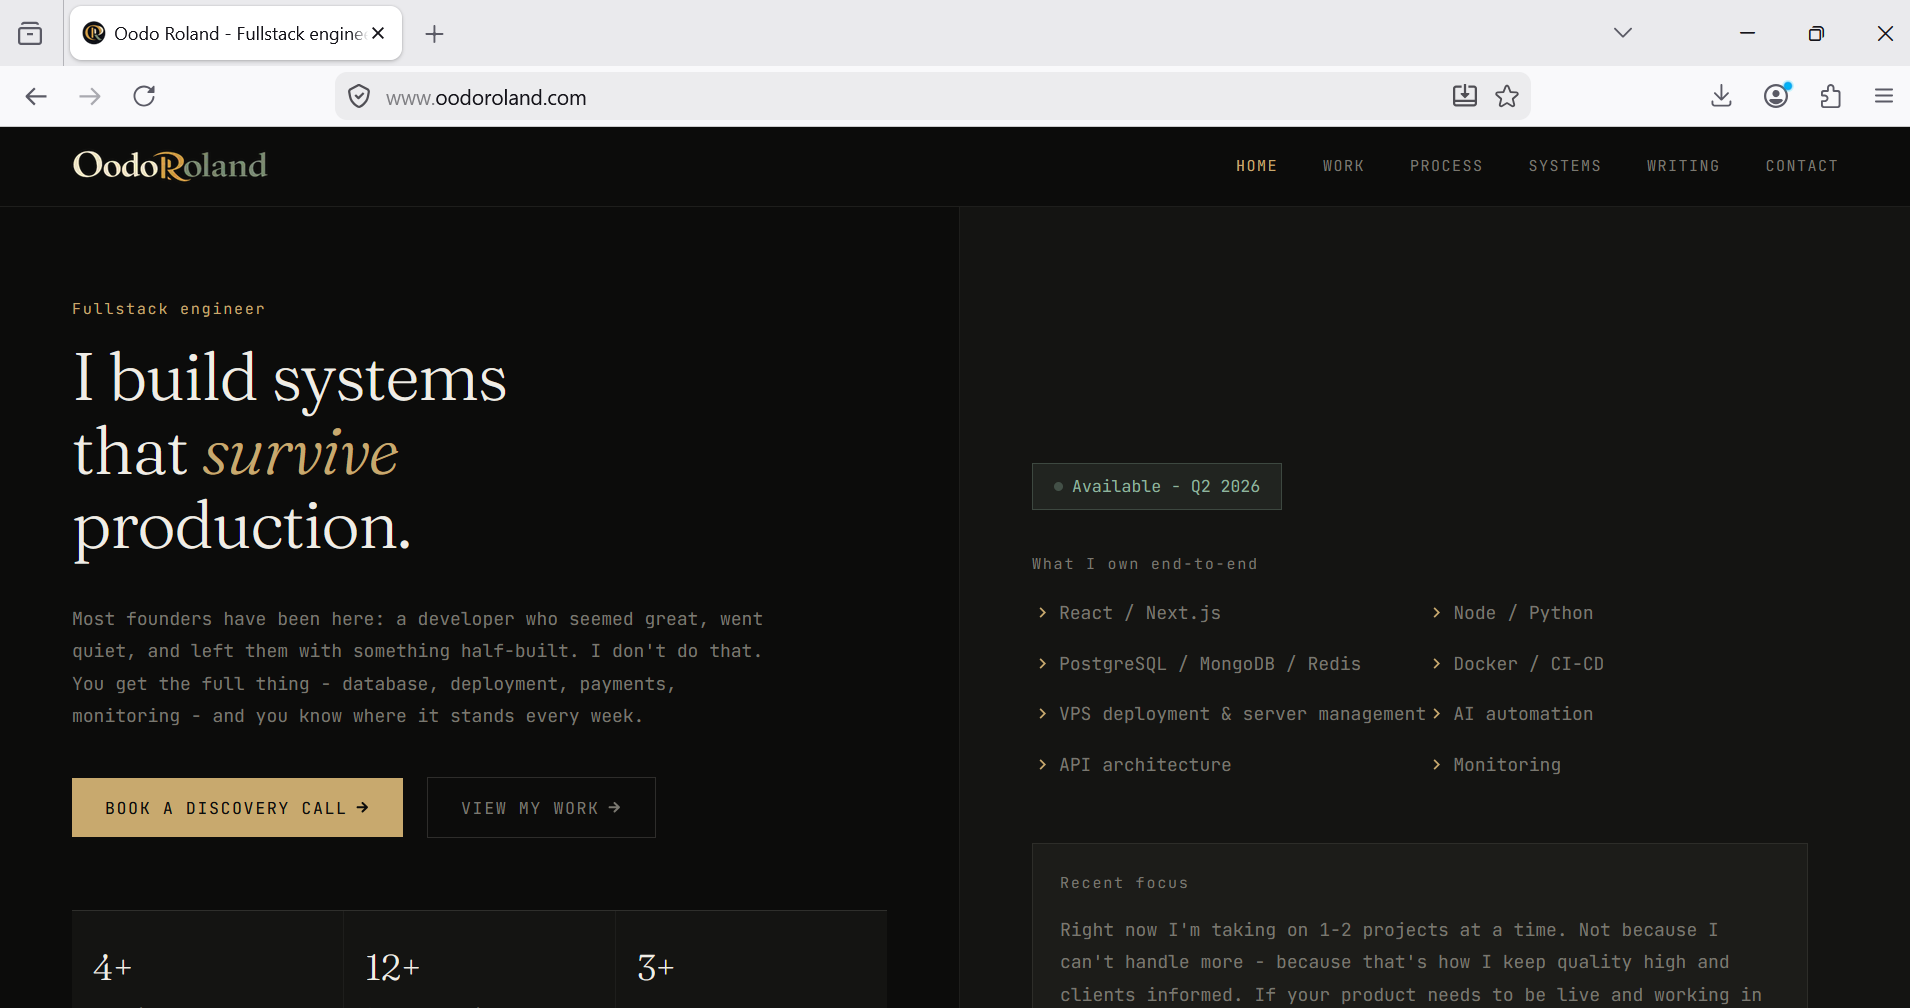Click the 12+ statistic
Screen dimensions: 1910x1008
tap(392, 968)
